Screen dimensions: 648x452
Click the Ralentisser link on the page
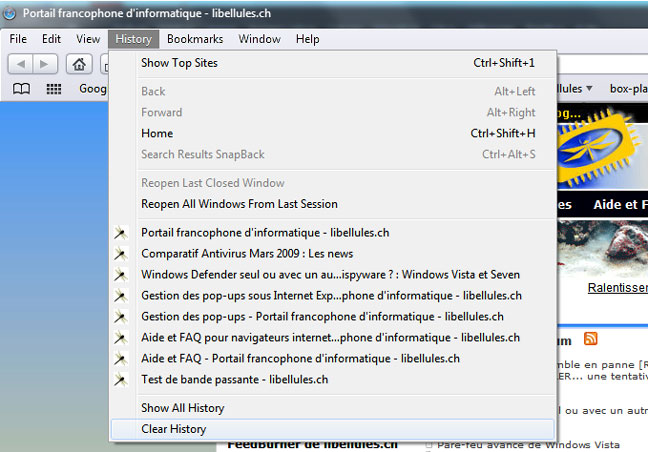(x=618, y=288)
